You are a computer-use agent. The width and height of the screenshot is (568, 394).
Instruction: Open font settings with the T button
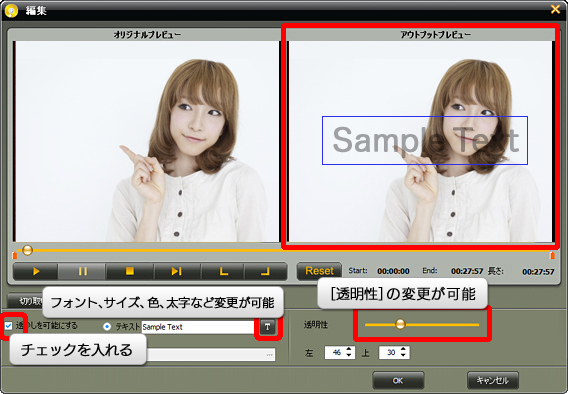click(267, 327)
